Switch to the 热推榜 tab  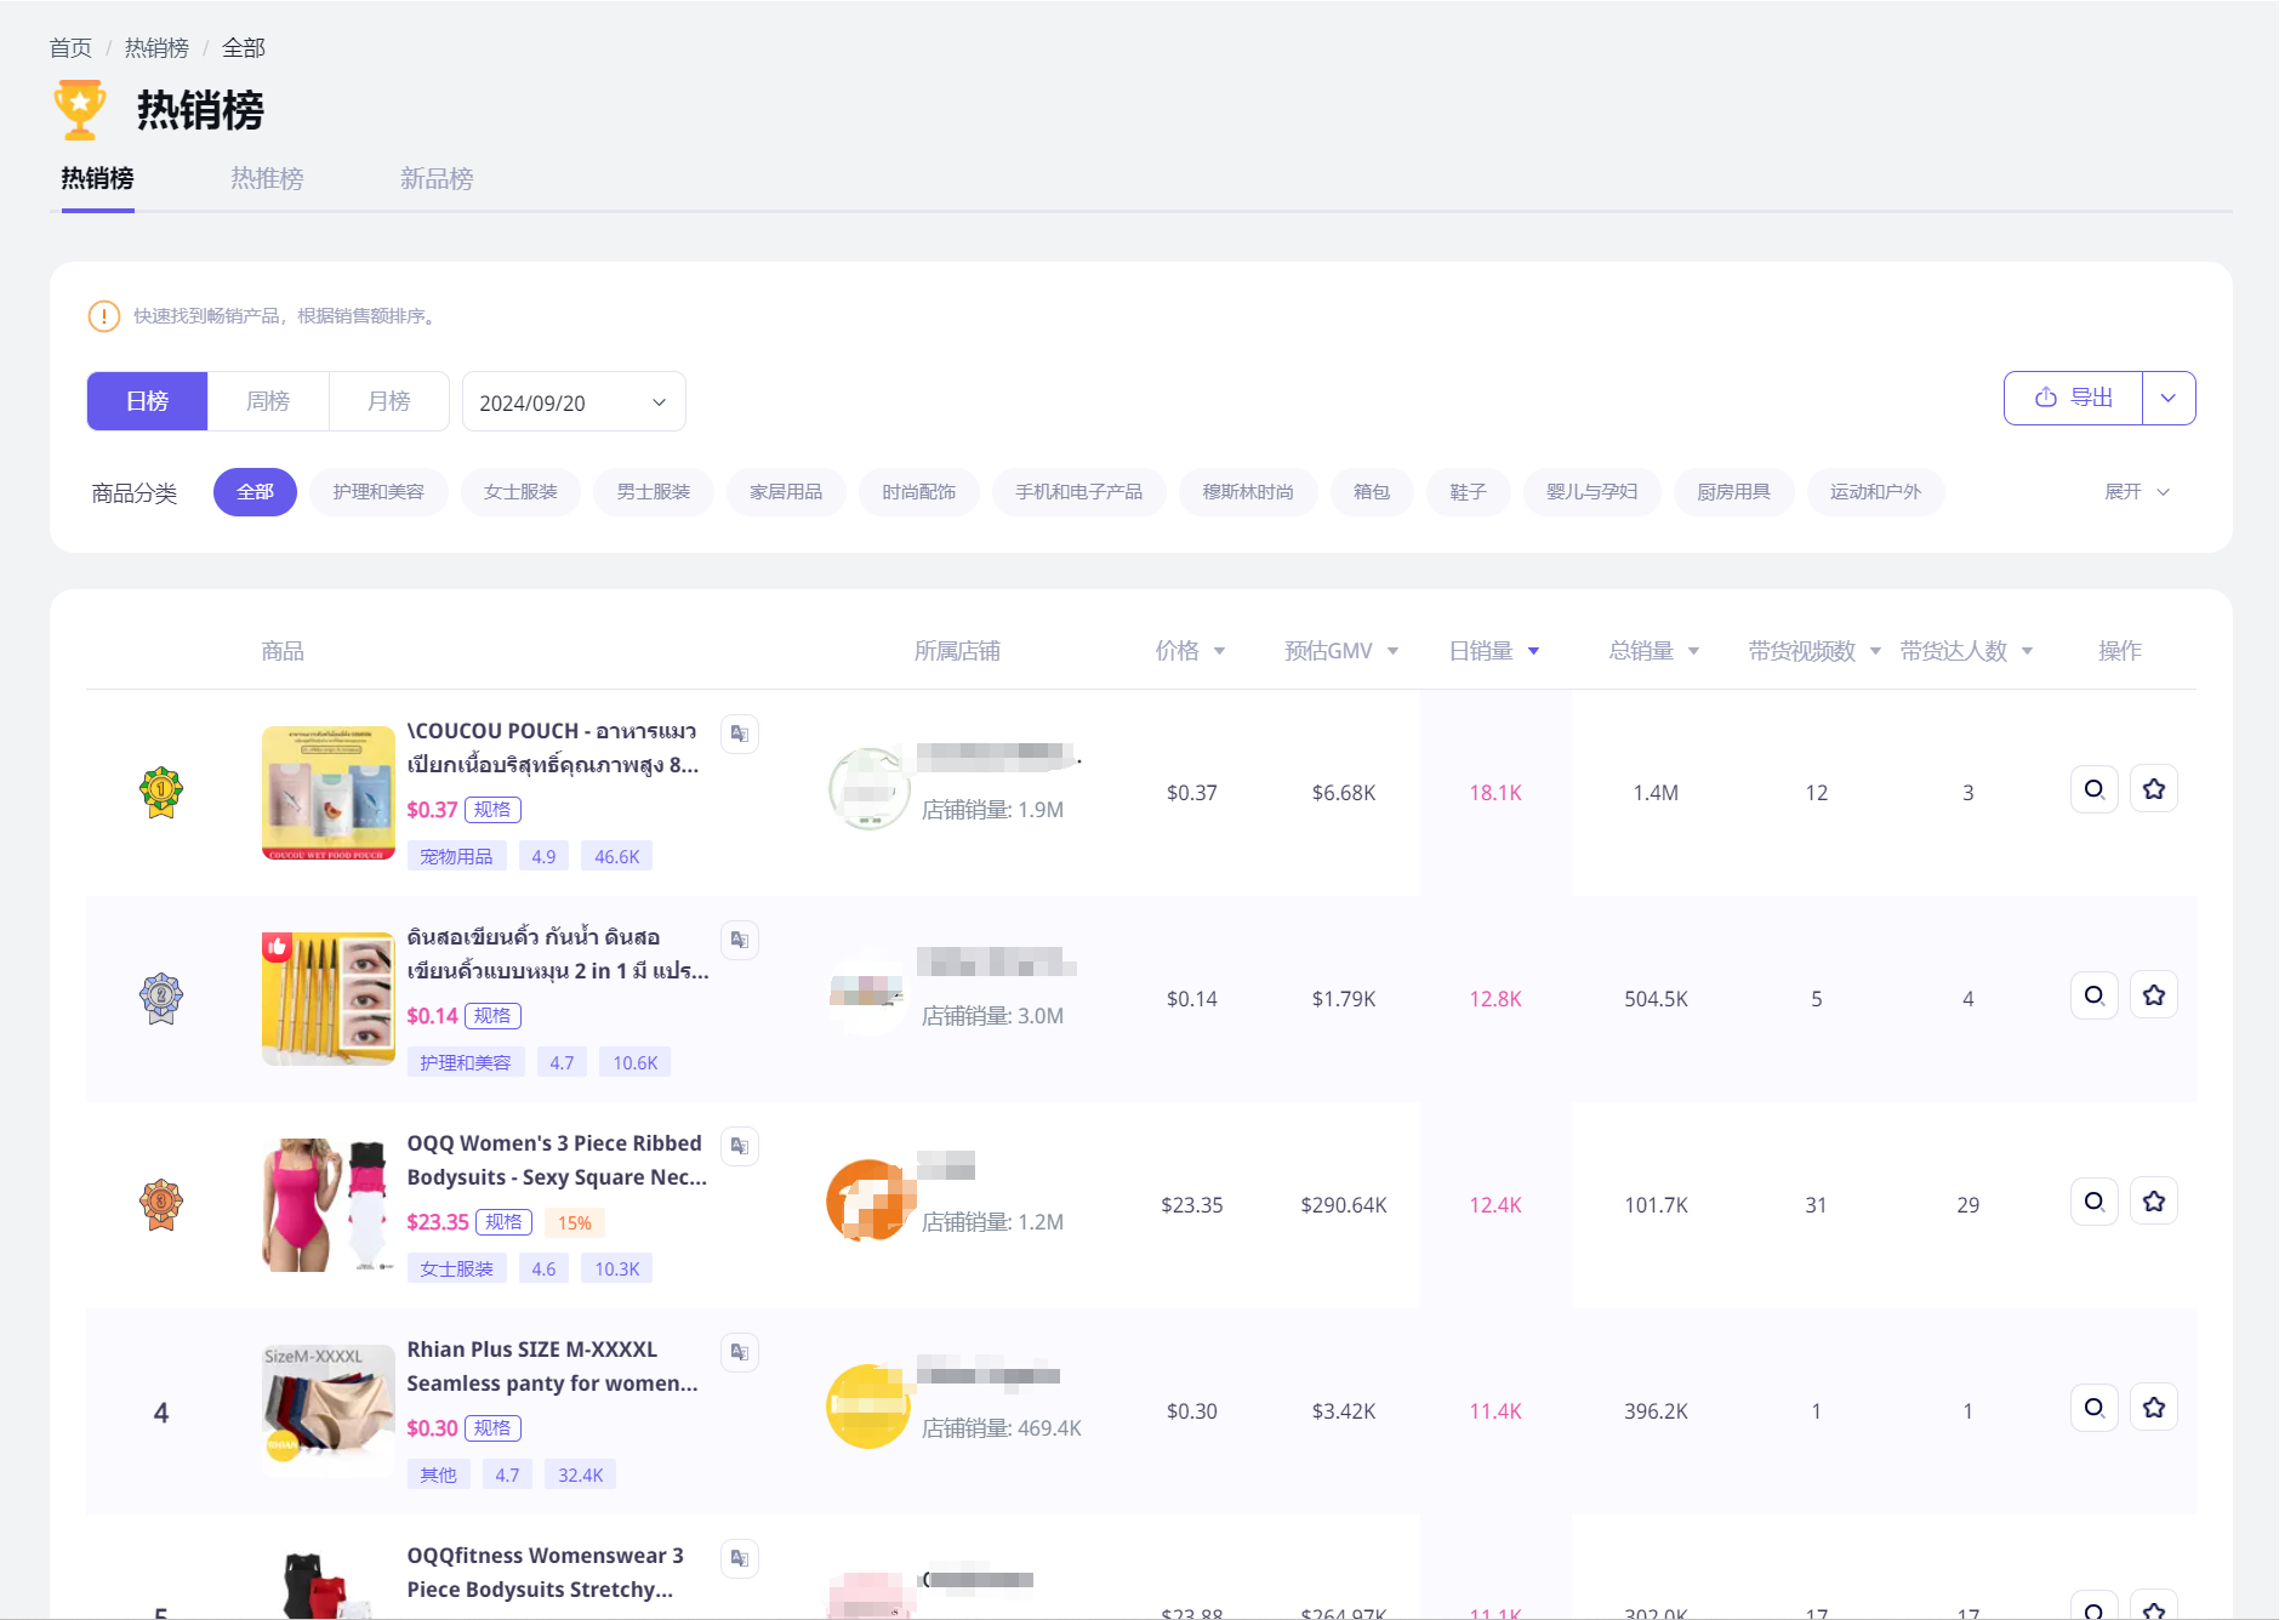coord(266,179)
